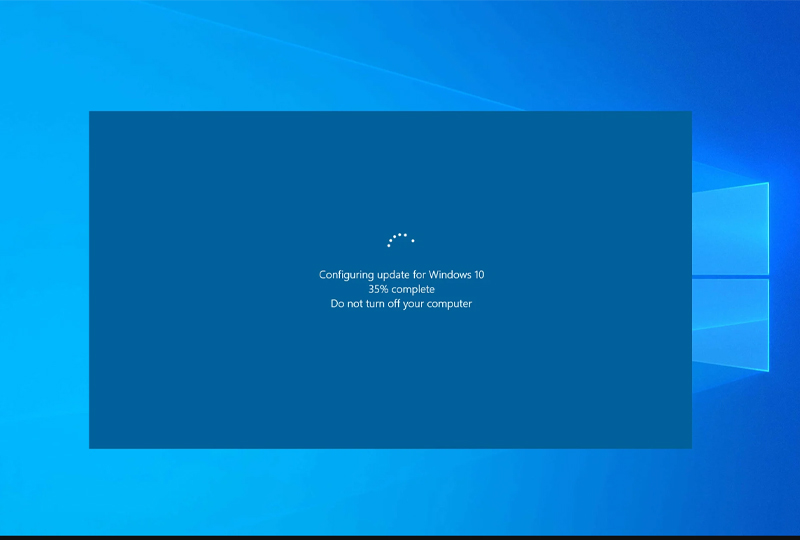Click 'Do not turn off your computer' text
The height and width of the screenshot is (540, 800).
coord(401,304)
